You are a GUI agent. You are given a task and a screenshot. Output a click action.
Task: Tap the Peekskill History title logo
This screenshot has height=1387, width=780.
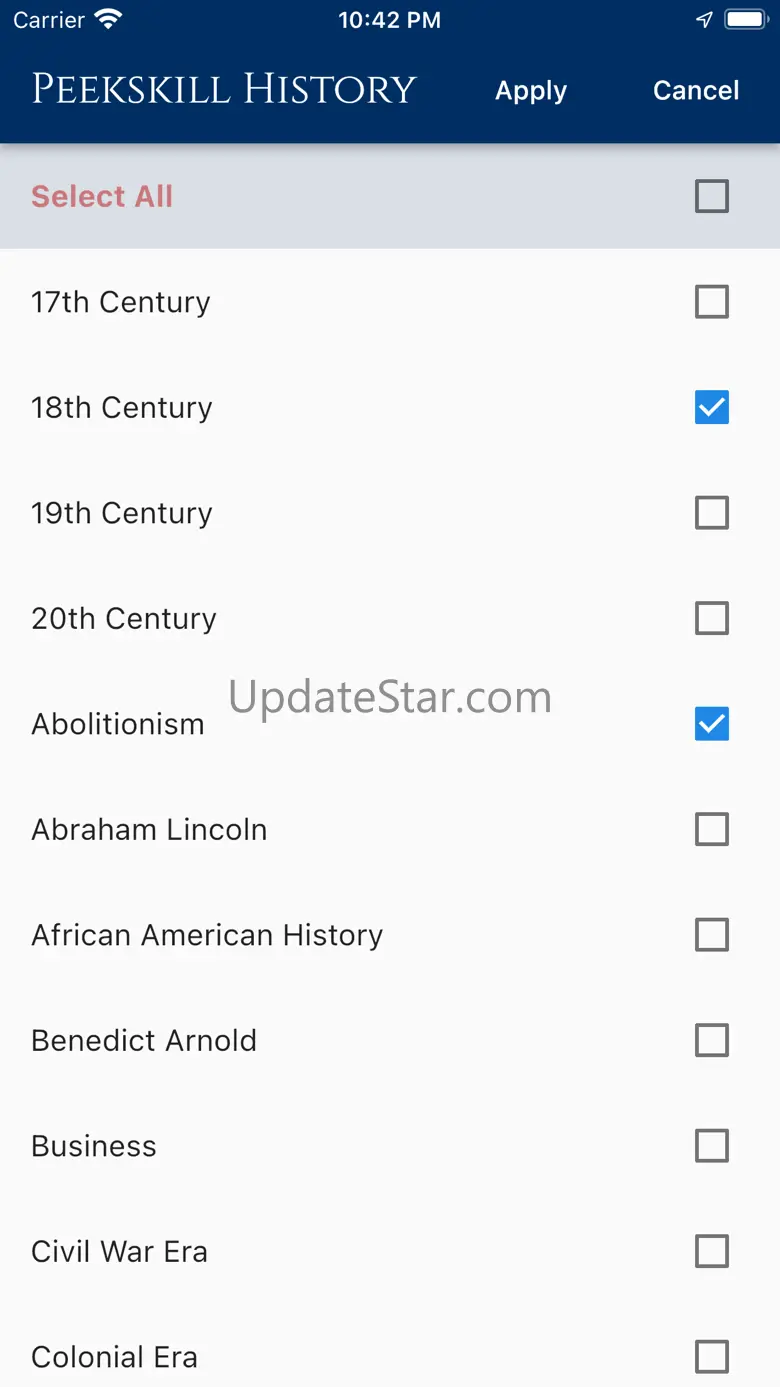[223, 90]
